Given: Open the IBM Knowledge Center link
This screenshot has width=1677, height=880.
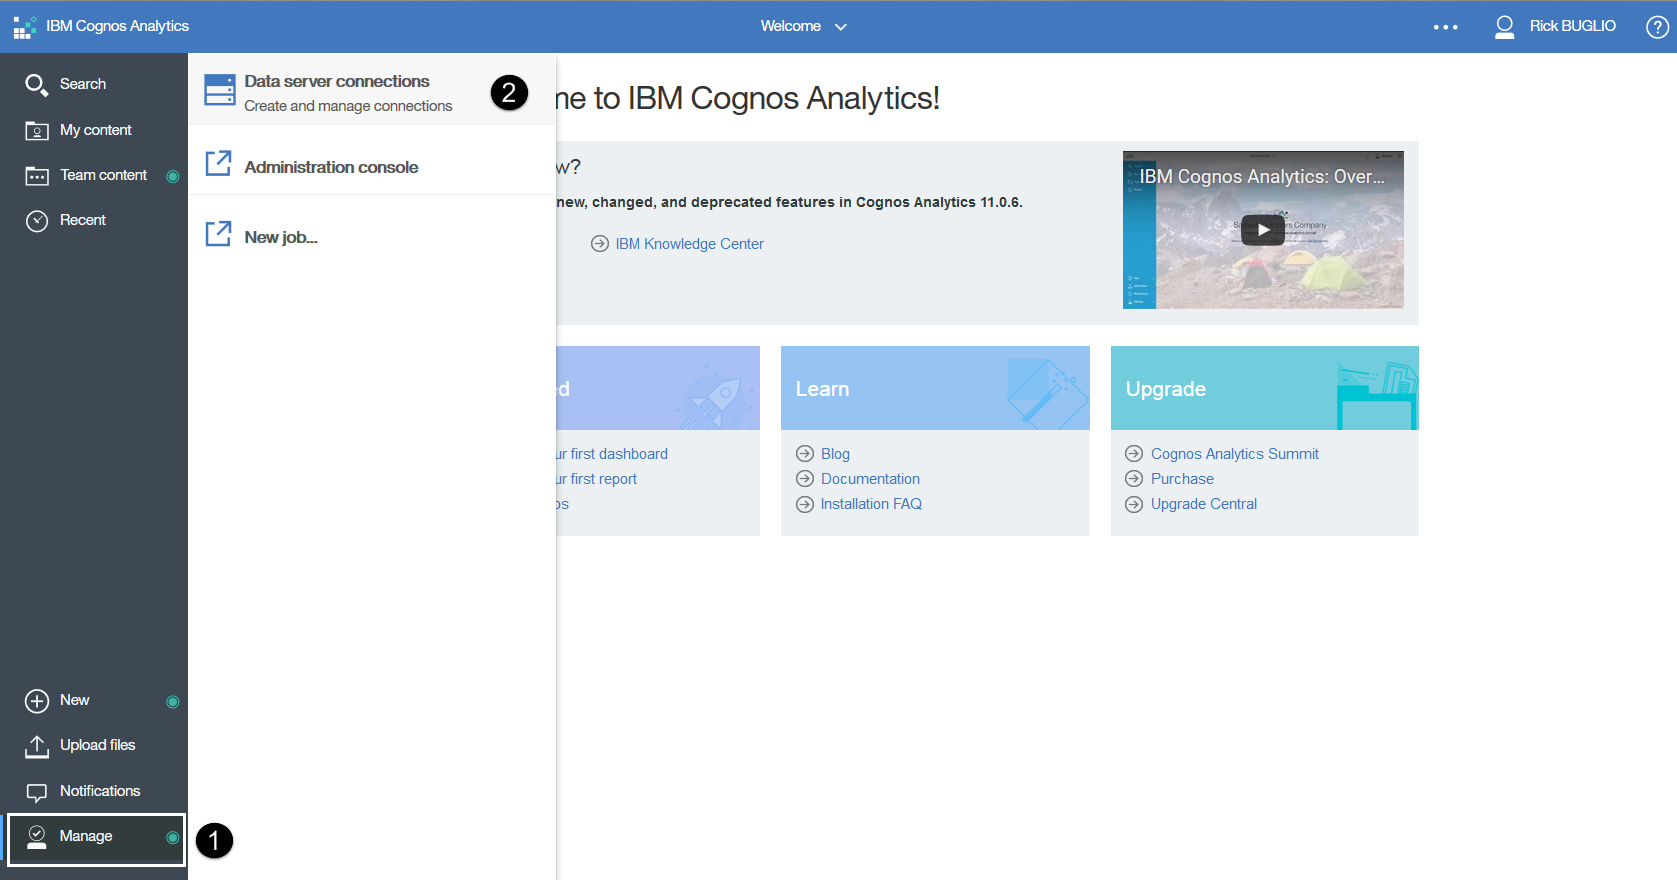Looking at the screenshot, I should (x=689, y=244).
